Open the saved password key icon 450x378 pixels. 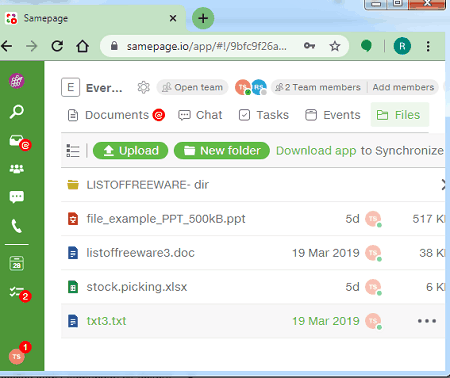click(x=309, y=46)
